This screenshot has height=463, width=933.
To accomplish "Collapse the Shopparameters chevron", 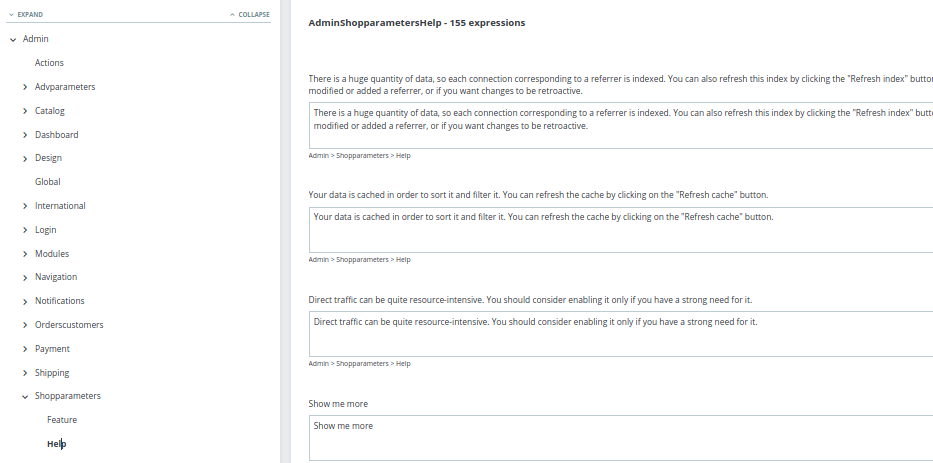I will [x=24, y=396].
